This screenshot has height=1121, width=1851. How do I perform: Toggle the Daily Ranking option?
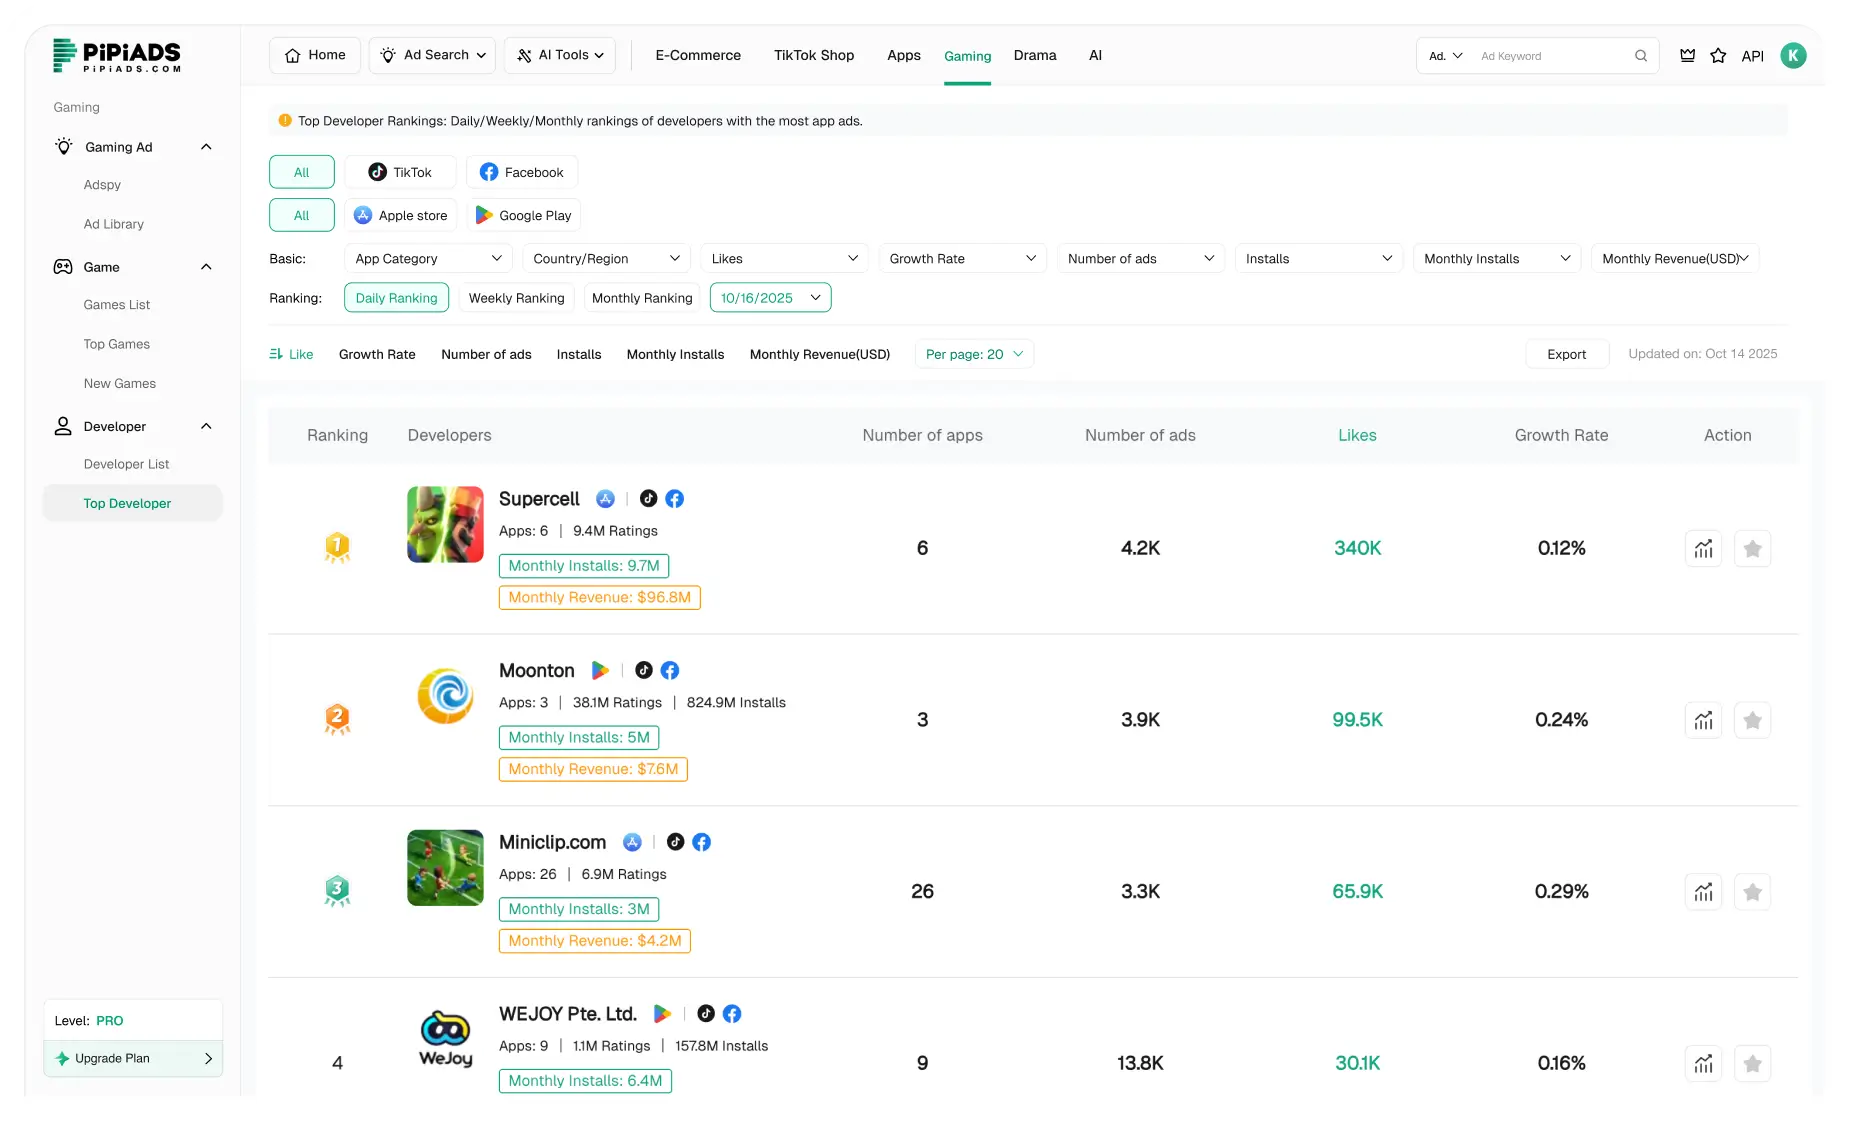pos(396,297)
